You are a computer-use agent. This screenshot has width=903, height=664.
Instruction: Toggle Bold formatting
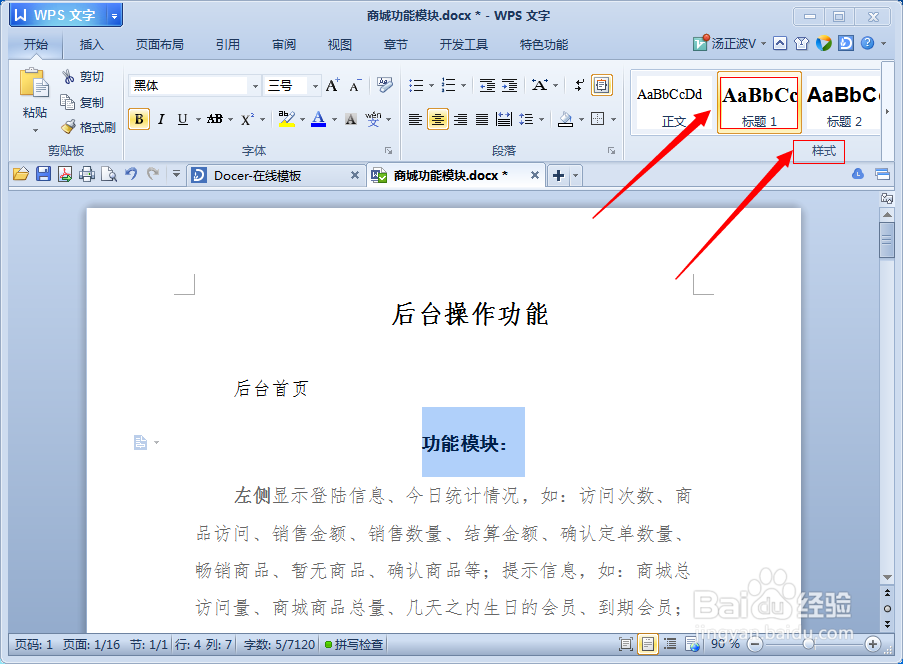[x=139, y=119]
